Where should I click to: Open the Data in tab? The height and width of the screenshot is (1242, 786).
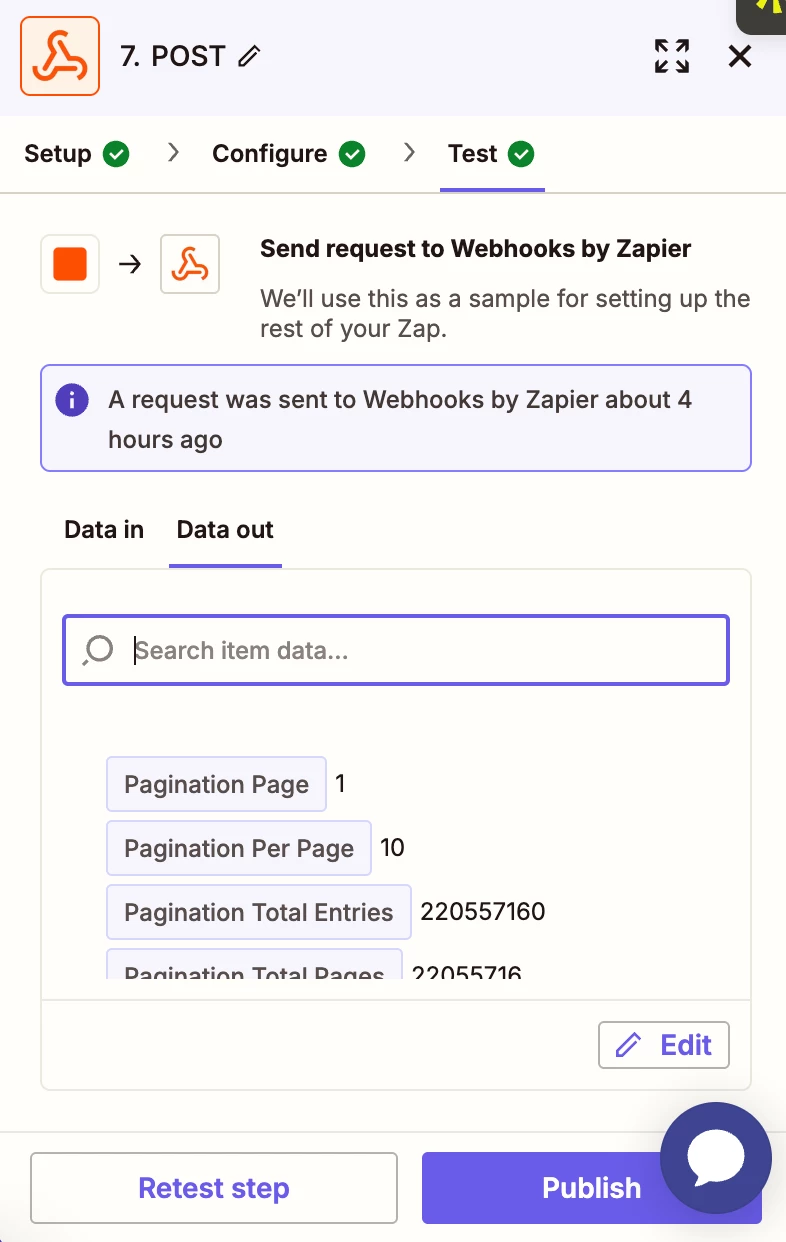104,530
